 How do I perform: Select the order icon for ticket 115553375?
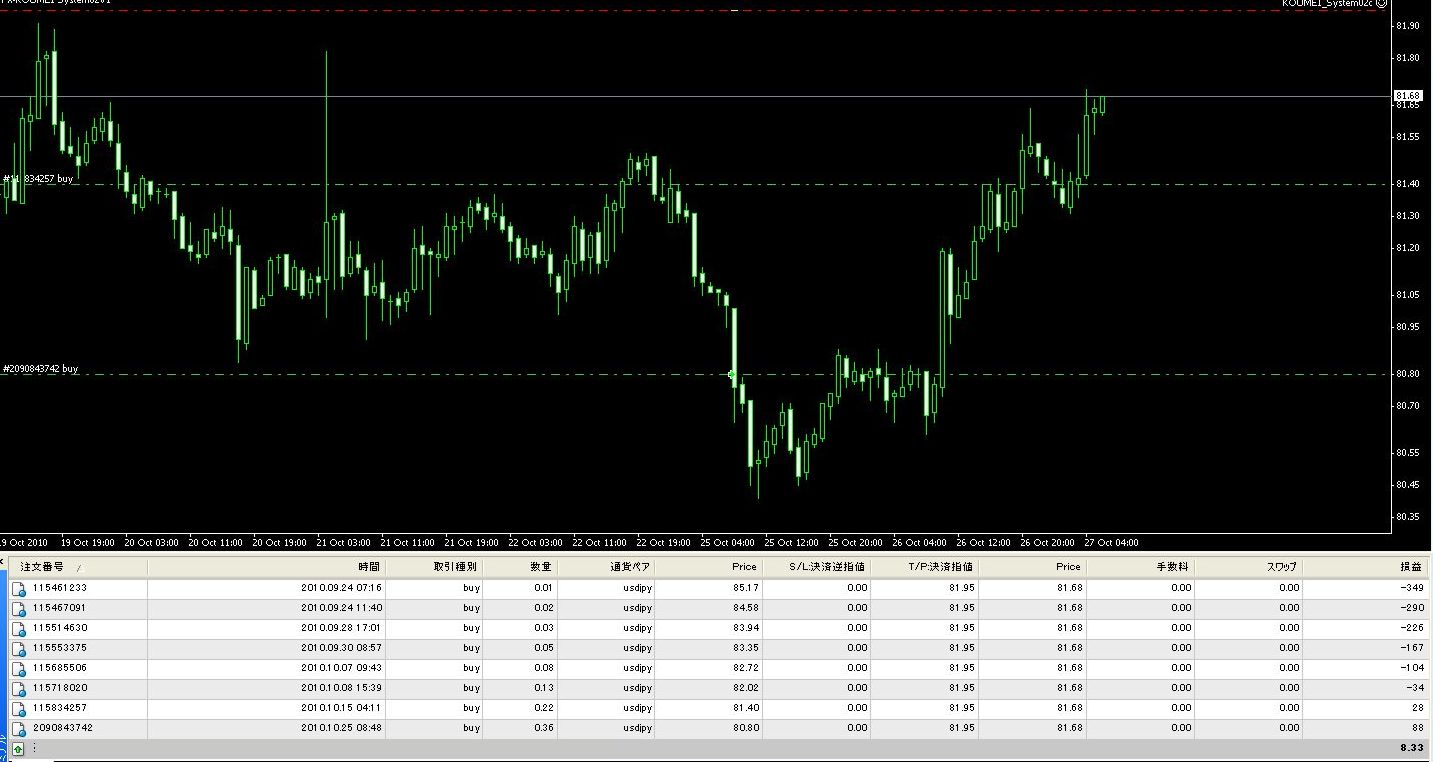pos(18,648)
